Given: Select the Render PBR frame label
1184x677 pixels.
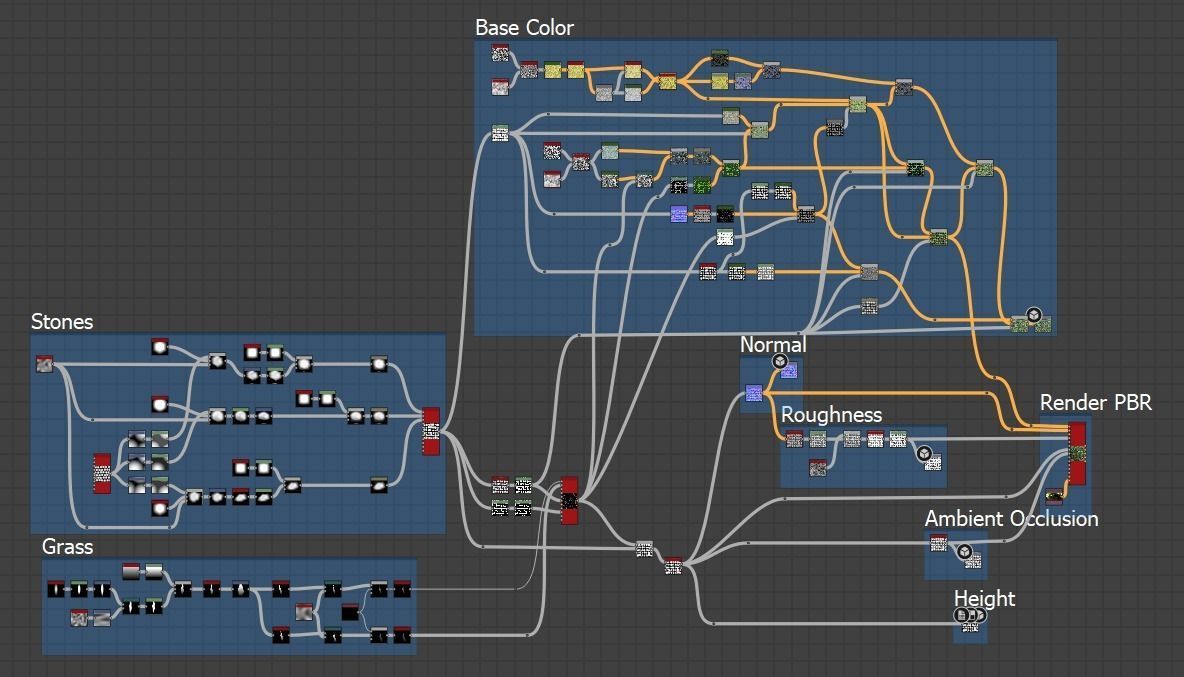Looking at the screenshot, I should [1096, 402].
